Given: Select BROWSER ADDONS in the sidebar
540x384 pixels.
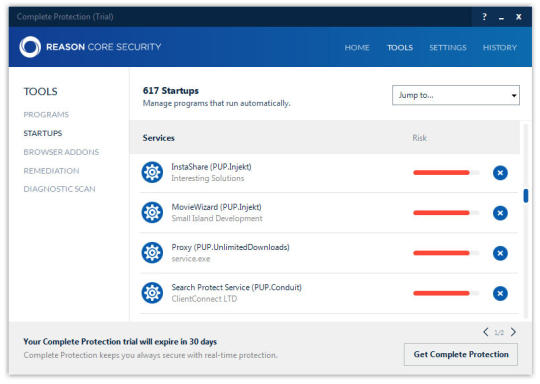Looking at the screenshot, I should [x=61, y=152].
